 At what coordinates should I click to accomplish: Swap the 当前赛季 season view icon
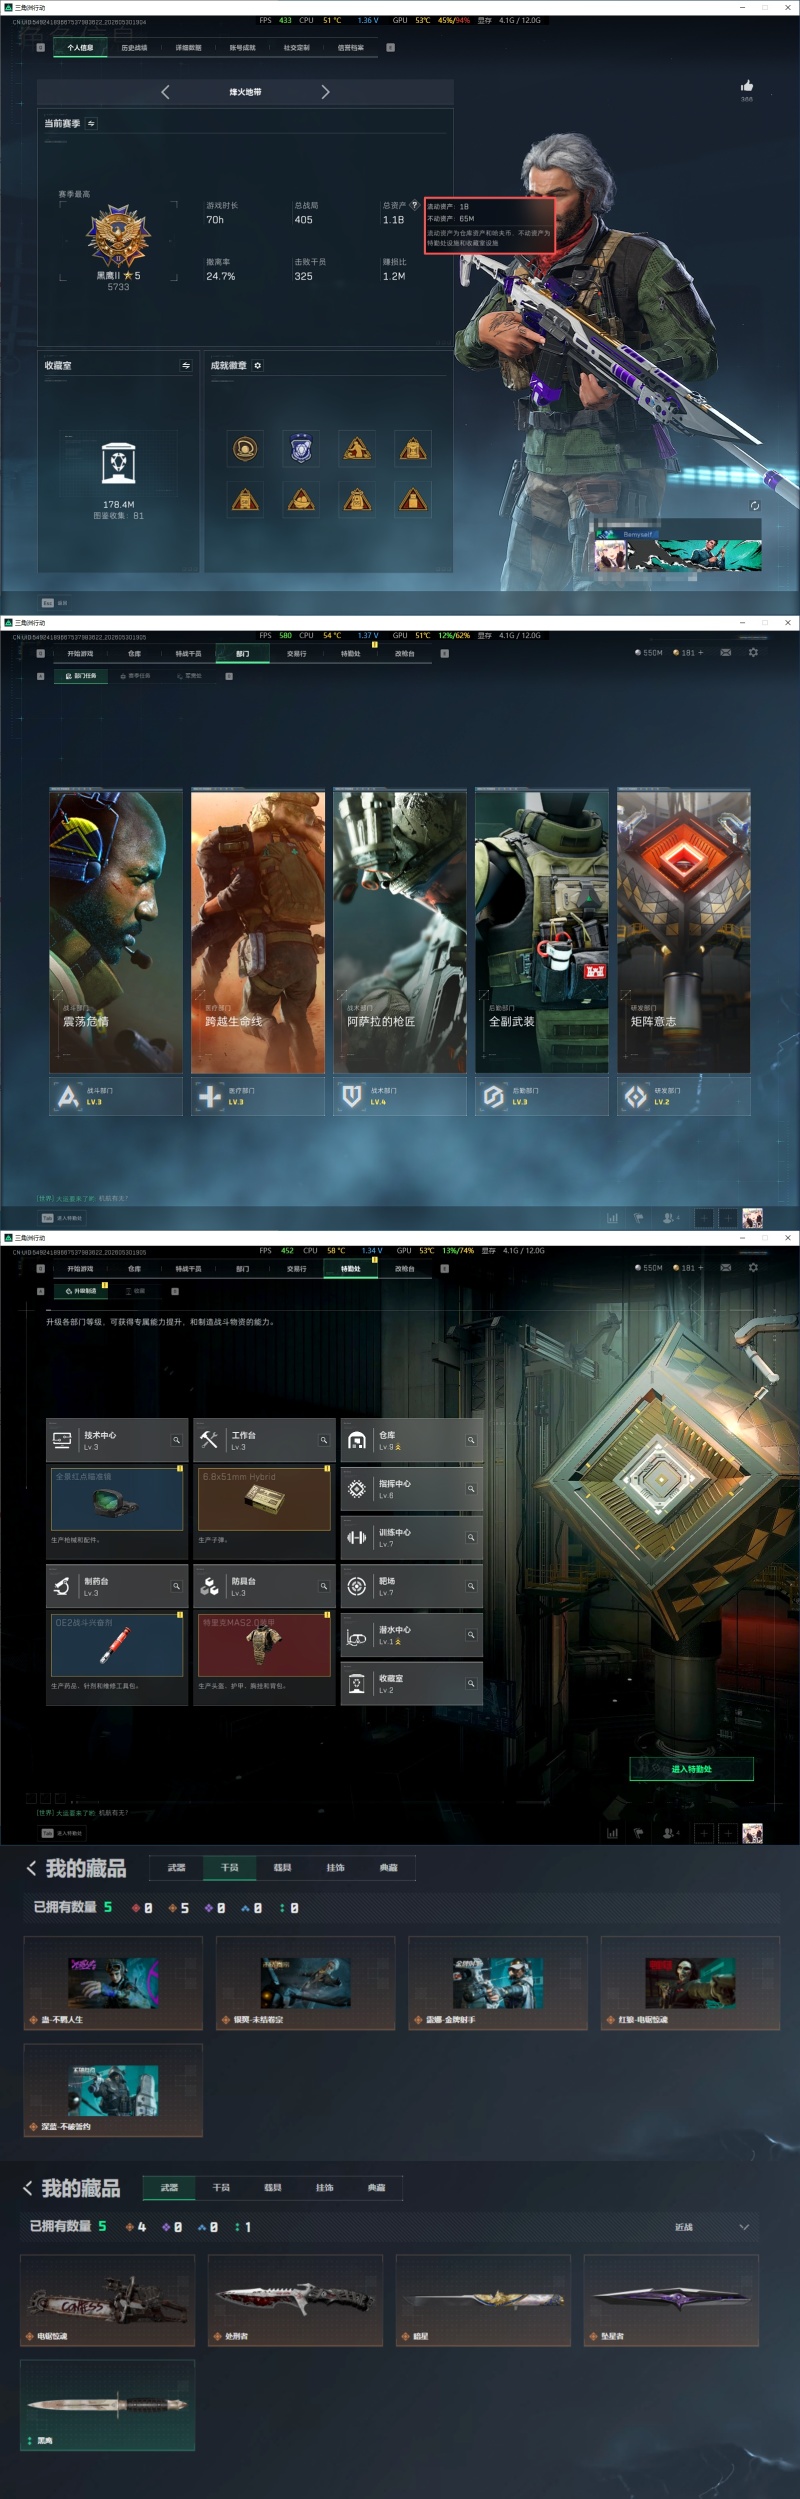(91, 123)
